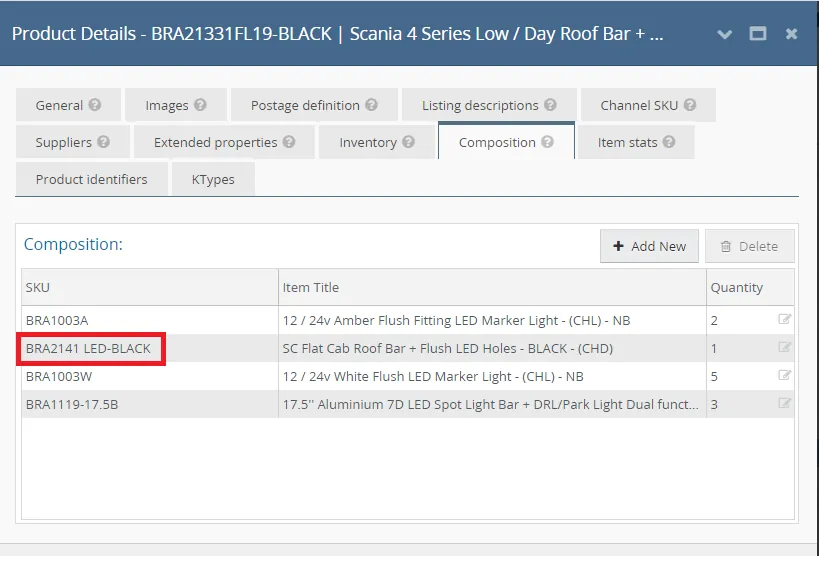This screenshot has height=577, width=819.
Task: Edit quantity icon for BRA1003W row
Action: pyautogui.click(x=784, y=375)
